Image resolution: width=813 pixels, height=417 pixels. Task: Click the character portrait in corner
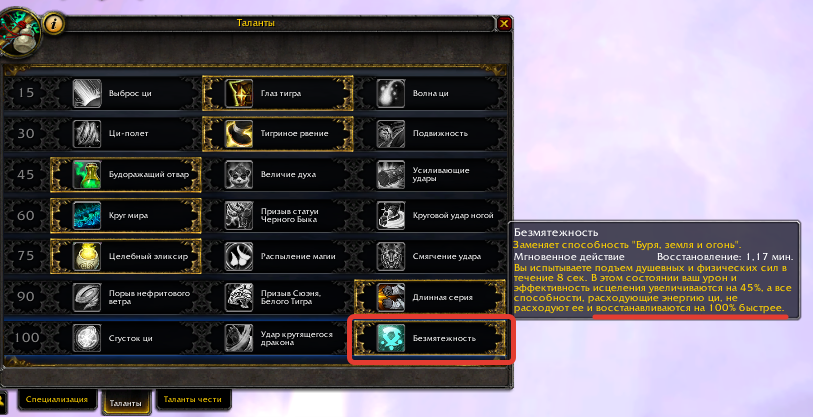pyautogui.click(x=20, y=31)
